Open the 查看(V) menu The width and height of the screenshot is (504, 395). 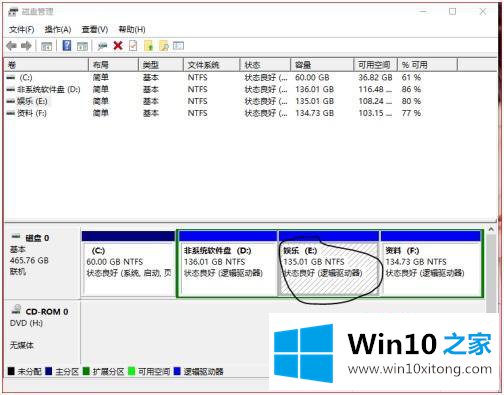pyautogui.click(x=95, y=30)
